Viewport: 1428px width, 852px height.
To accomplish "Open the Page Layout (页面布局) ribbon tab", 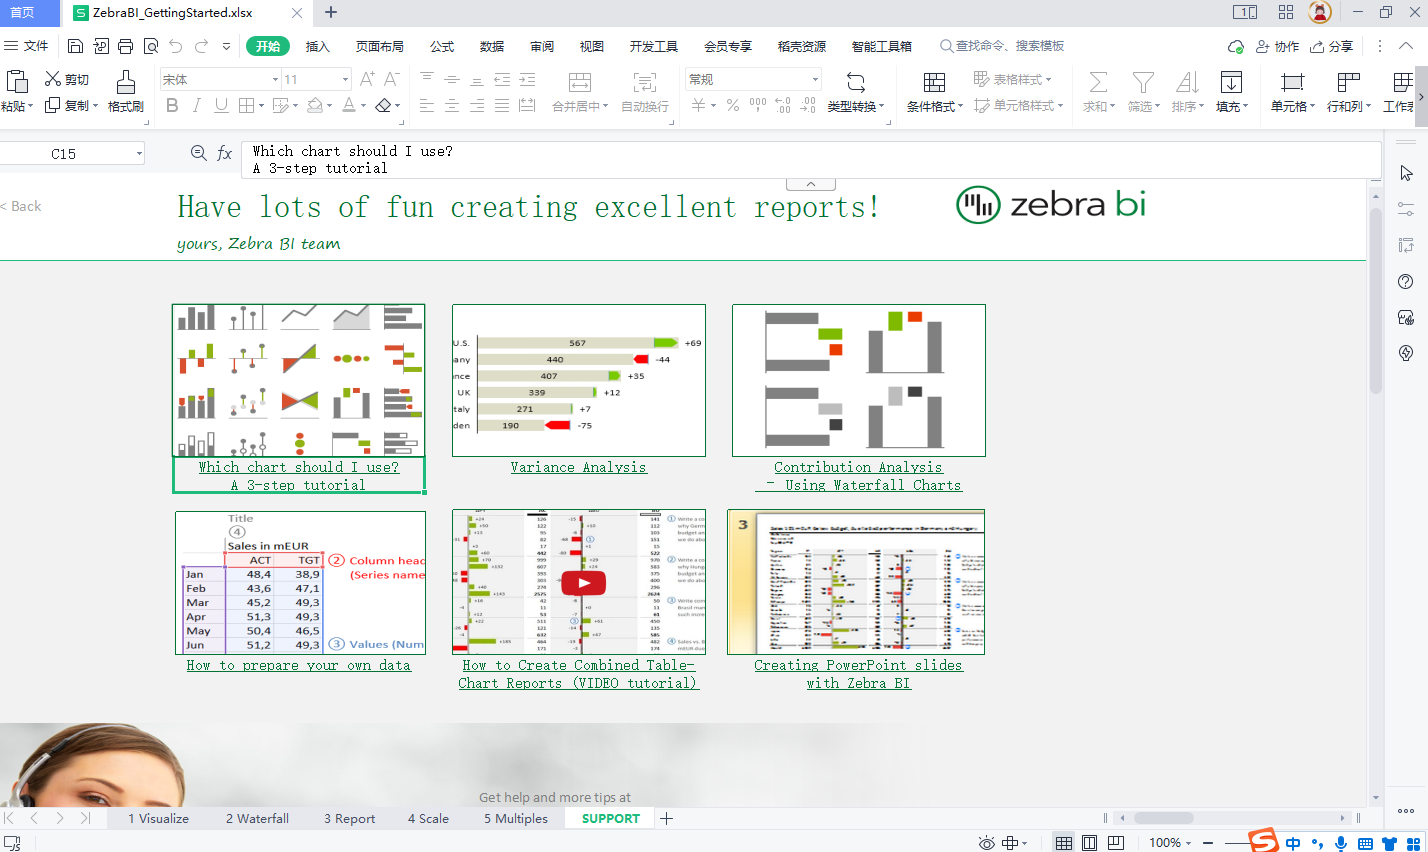I will [x=380, y=46].
